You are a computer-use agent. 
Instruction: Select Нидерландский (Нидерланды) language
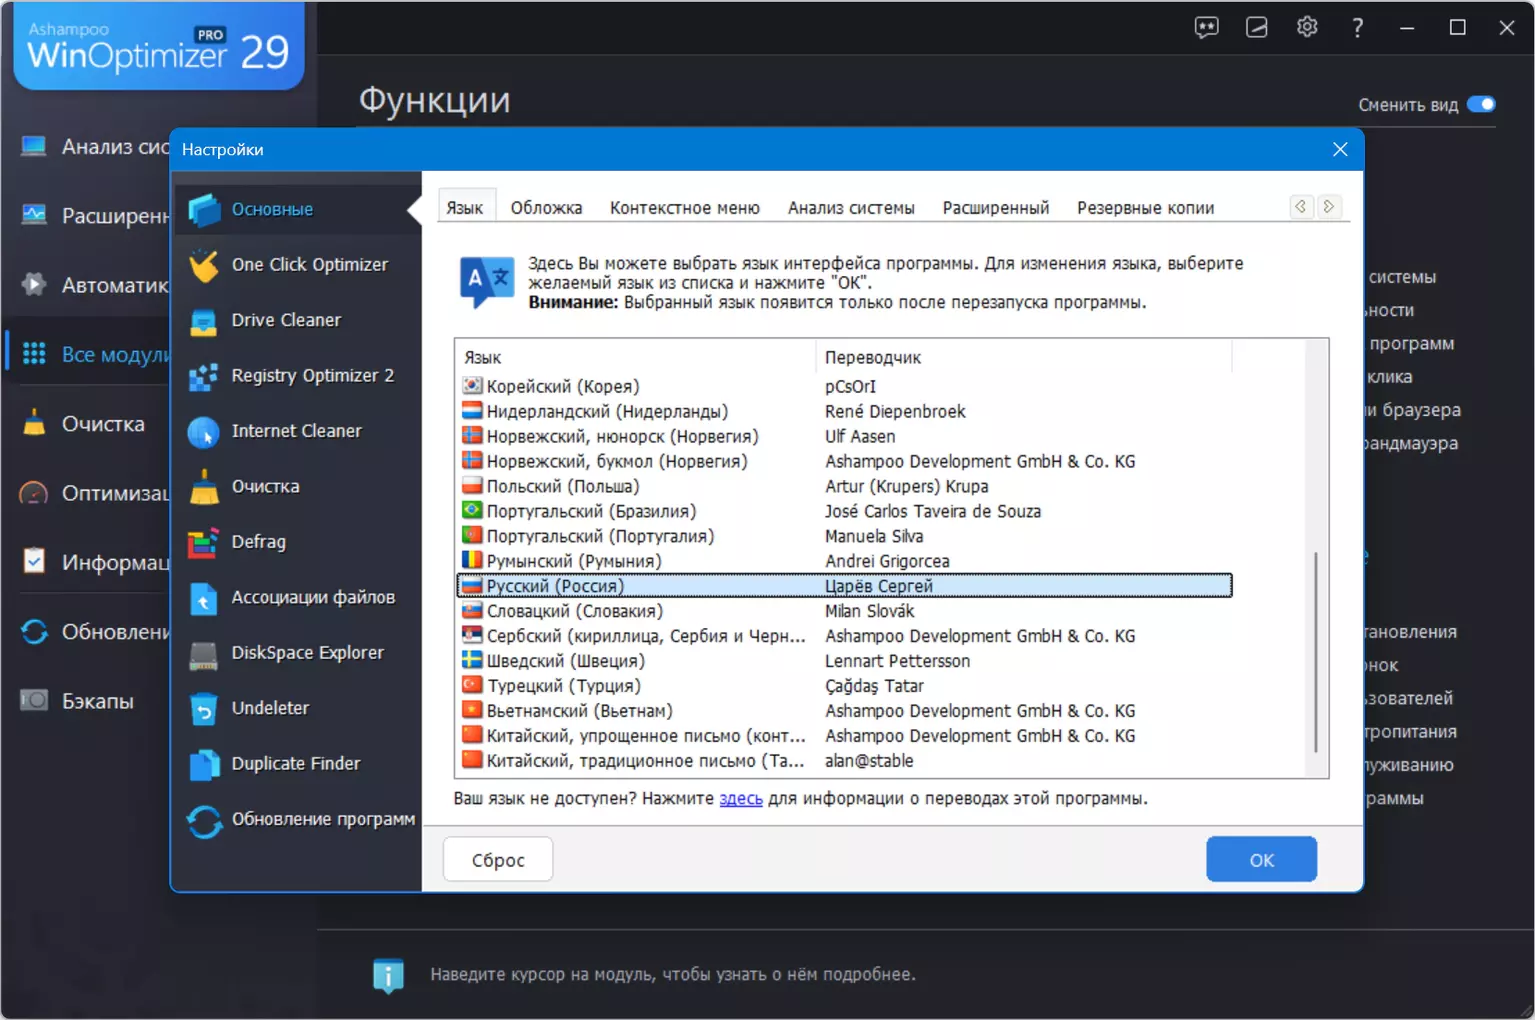(x=844, y=412)
